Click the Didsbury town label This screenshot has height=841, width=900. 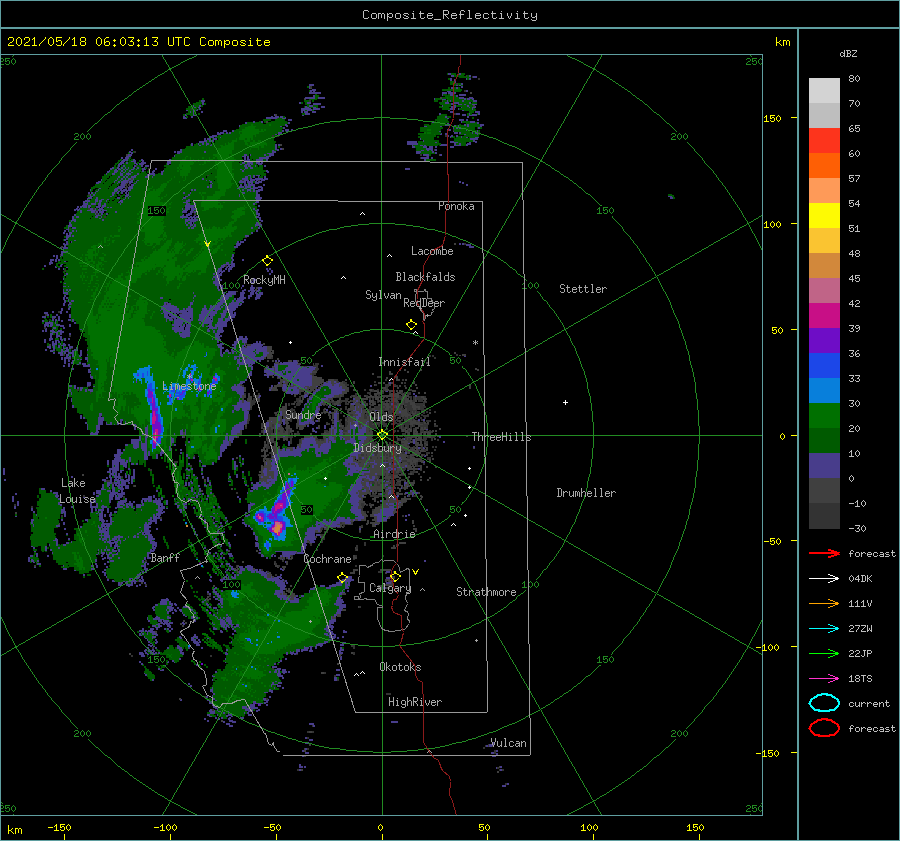pos(378,448)
